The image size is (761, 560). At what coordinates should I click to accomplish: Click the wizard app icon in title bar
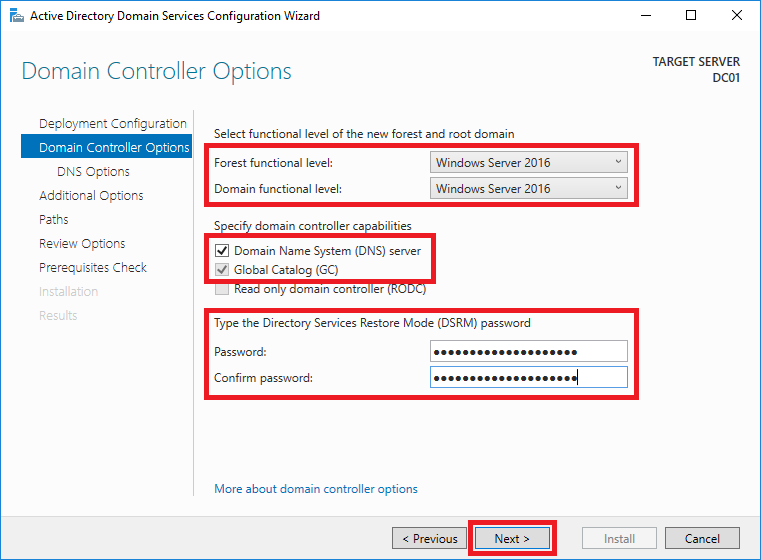click(17, 16)
